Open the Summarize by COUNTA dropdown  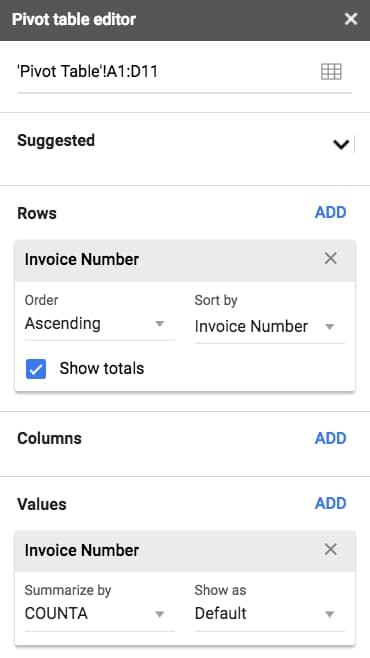point(99,614)
